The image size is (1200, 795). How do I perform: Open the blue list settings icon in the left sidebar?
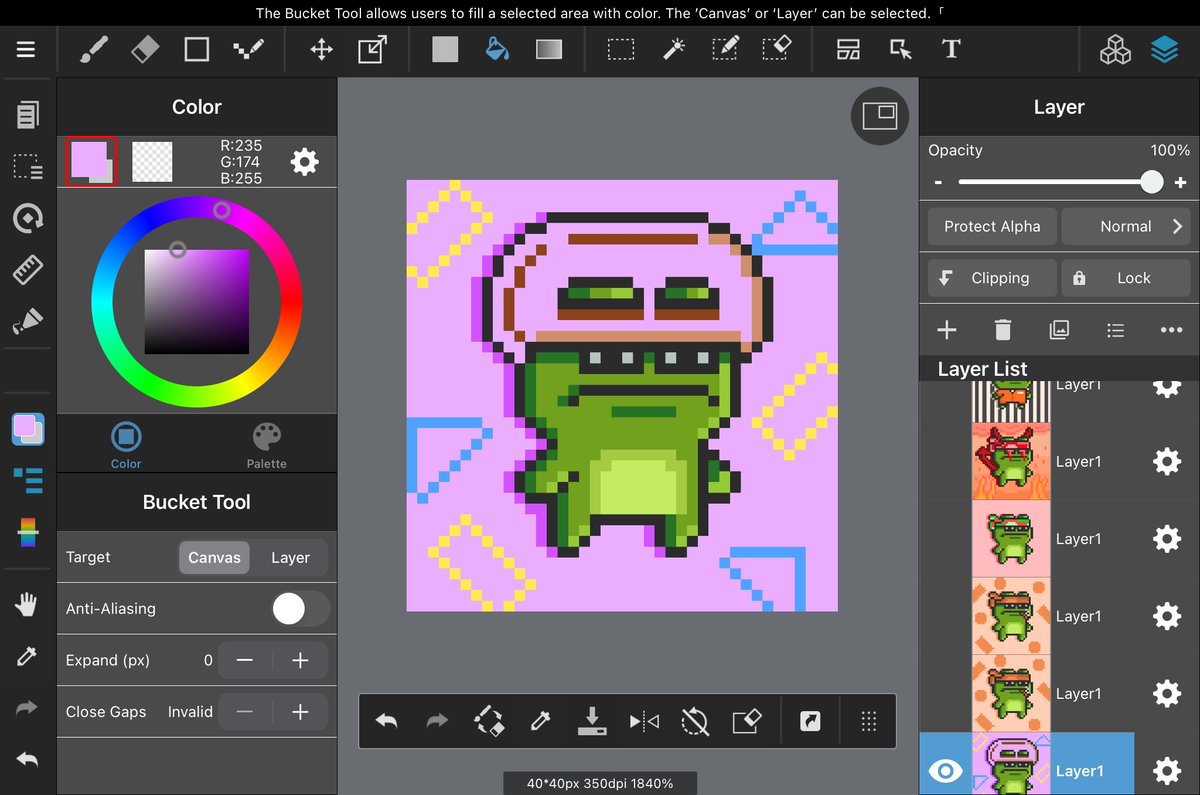(x=27, y=480)
